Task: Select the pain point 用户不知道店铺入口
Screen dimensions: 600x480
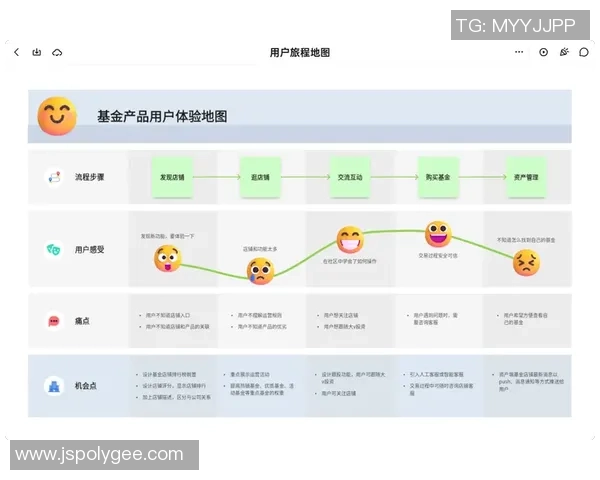Action: pos(168,315)
